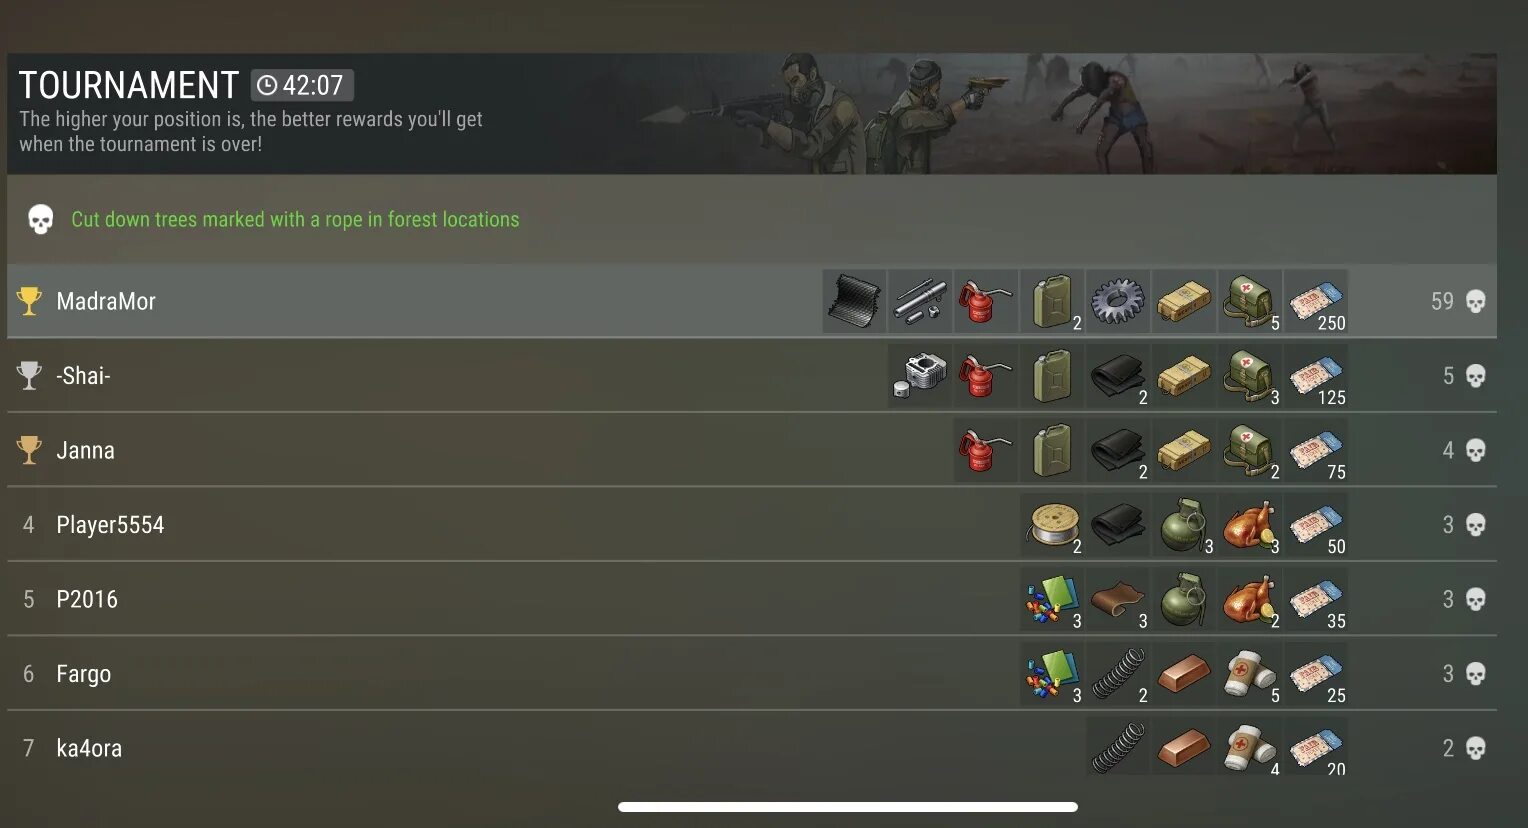The height and width of the screenshot is (828, 1528).
Task: Tap the grenade reward in Player5554 row
Action: point(1184,525)
